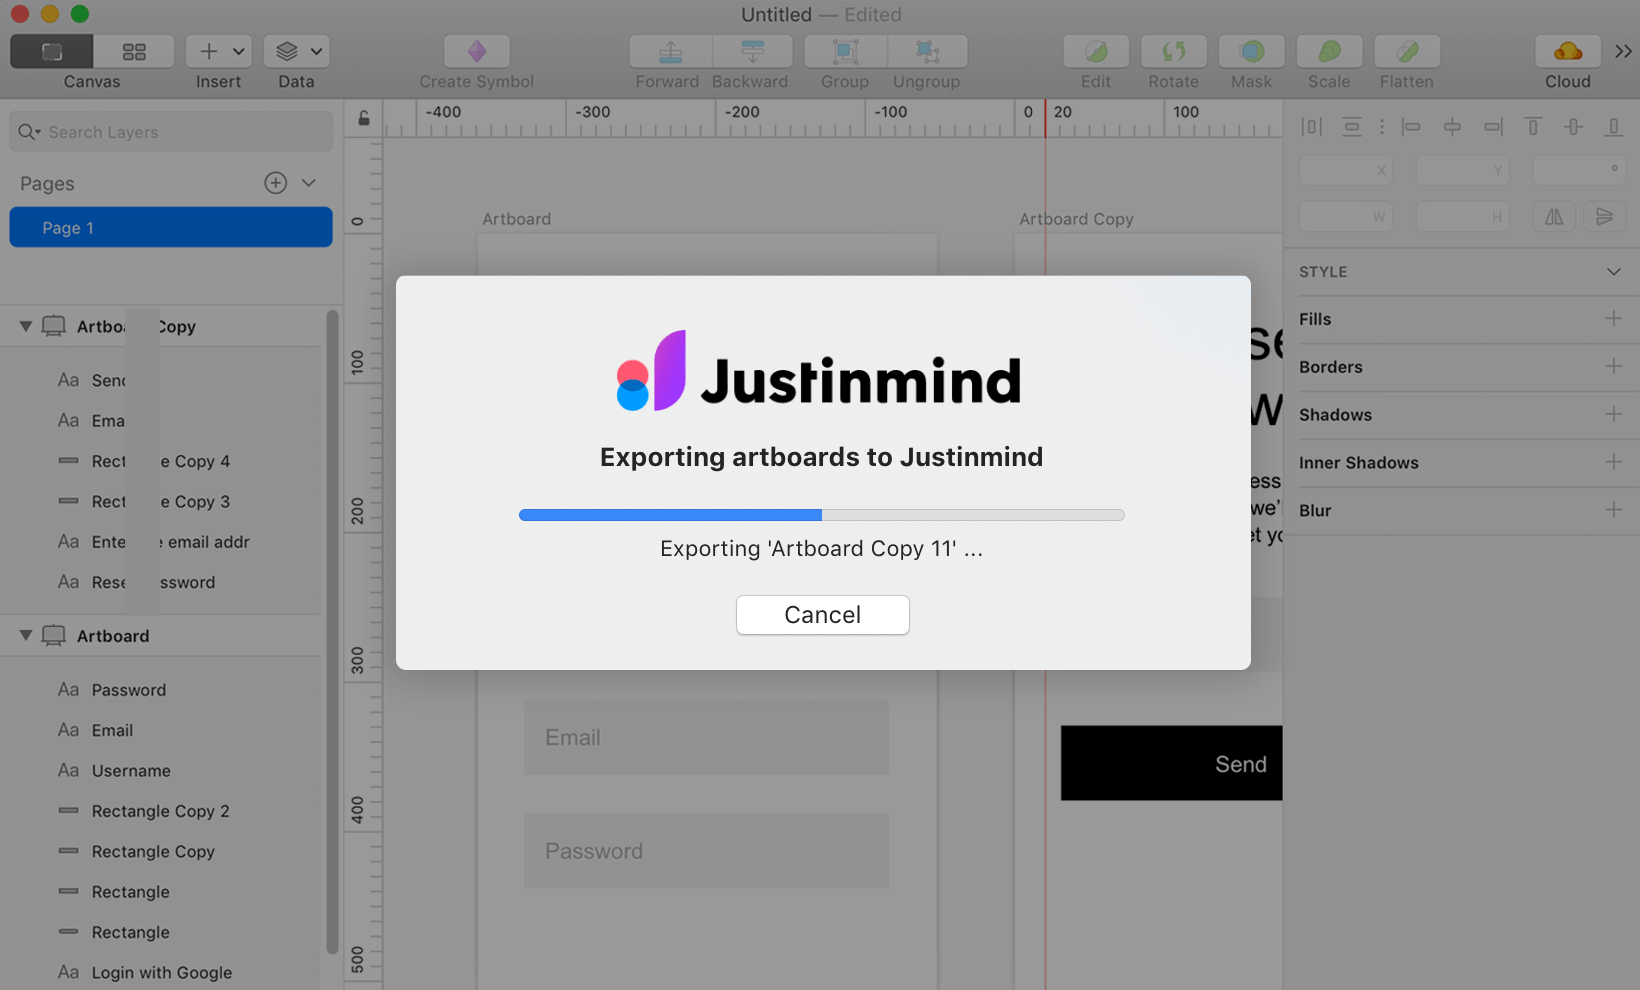Click the Password field on Artboard canvas
This screenshot has height=990, width=1640.
pos(706,851)
